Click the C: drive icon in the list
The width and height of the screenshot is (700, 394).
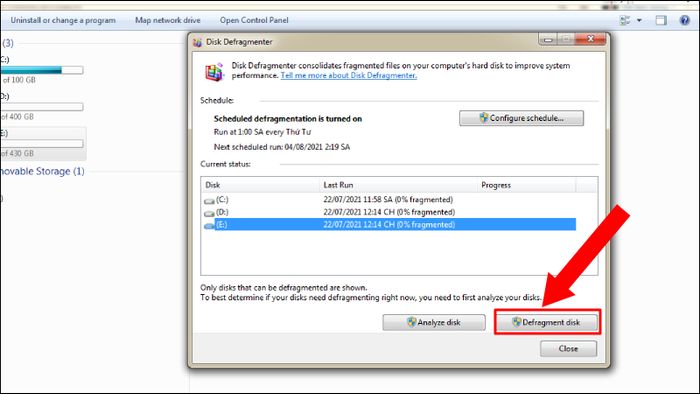pyautogui.click(x=209, y=201)
